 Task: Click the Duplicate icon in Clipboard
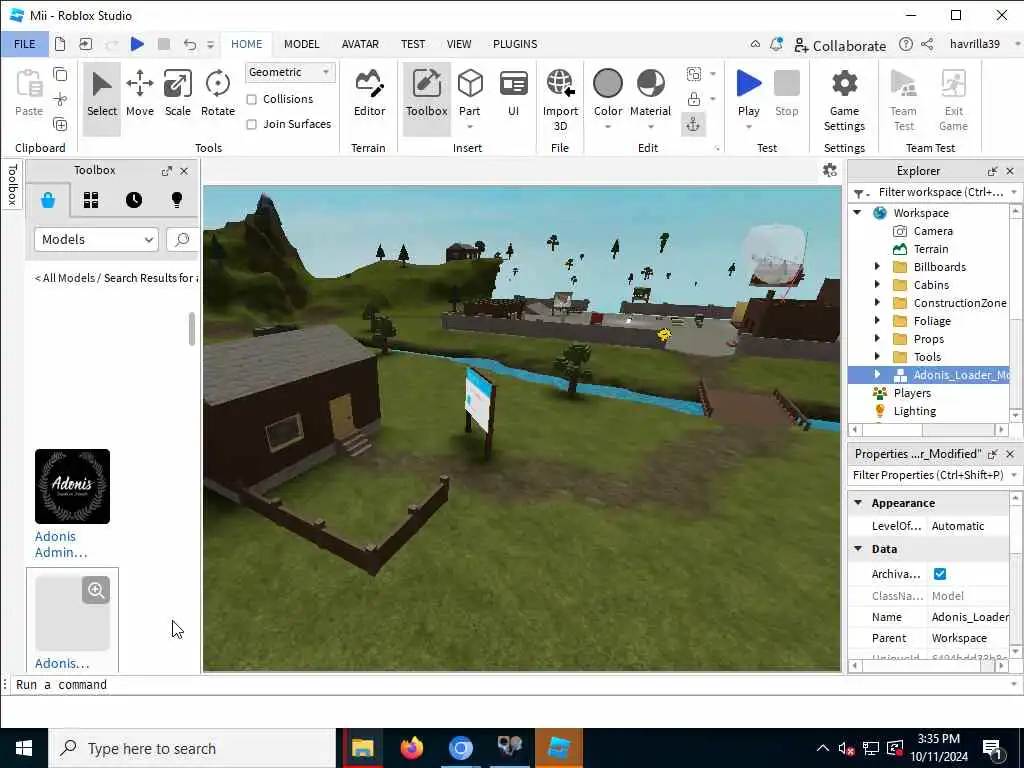click(x=60, y=124)
